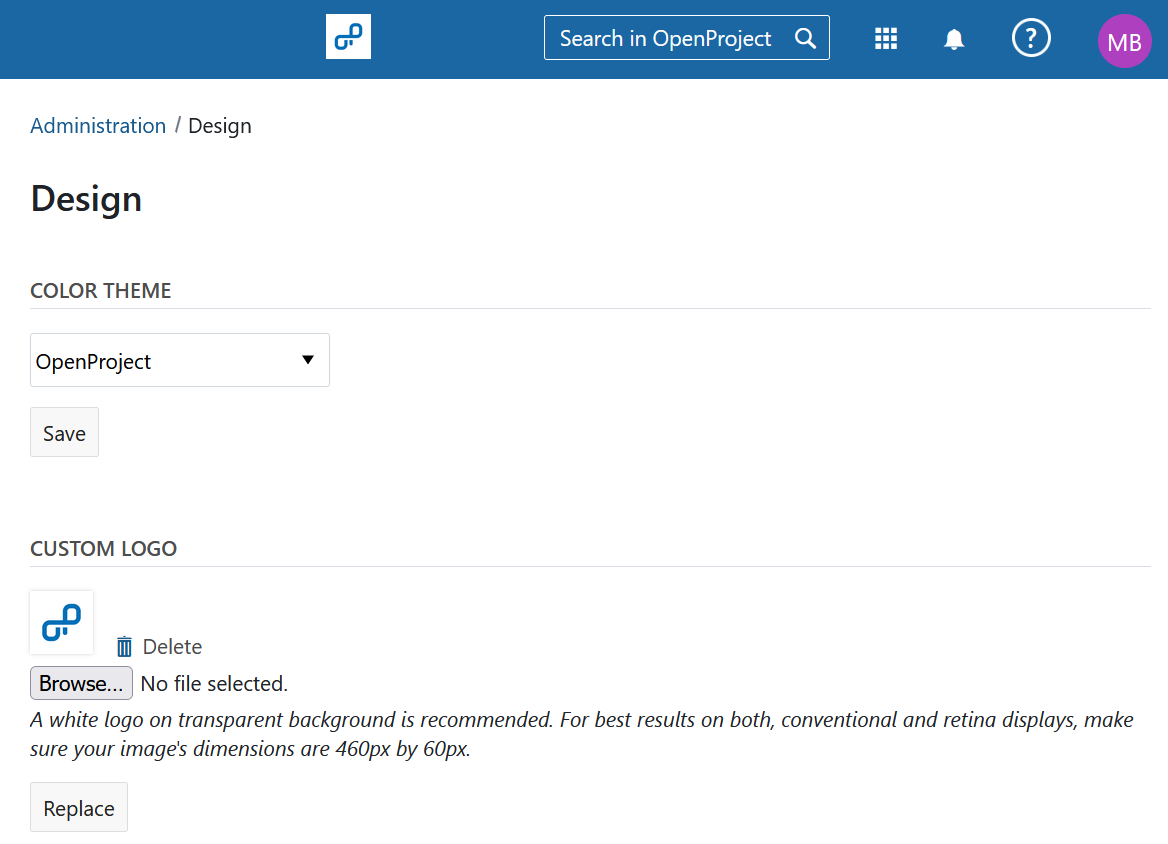The width and height of the screenshot is (1168, 844).
Task: Go to the Administration breadcrumb link
Action: pyautogui.click(x=98, y=126)
